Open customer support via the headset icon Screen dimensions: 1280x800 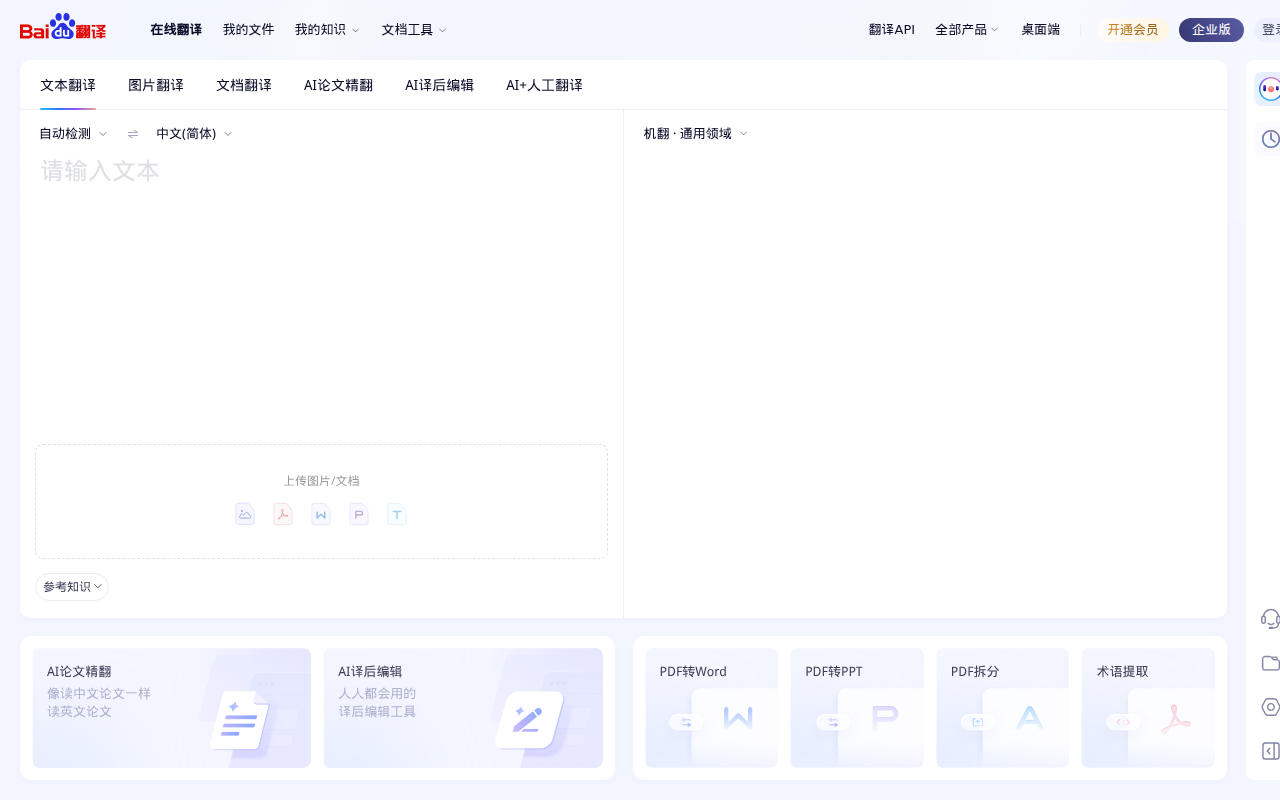point(1270,619)
